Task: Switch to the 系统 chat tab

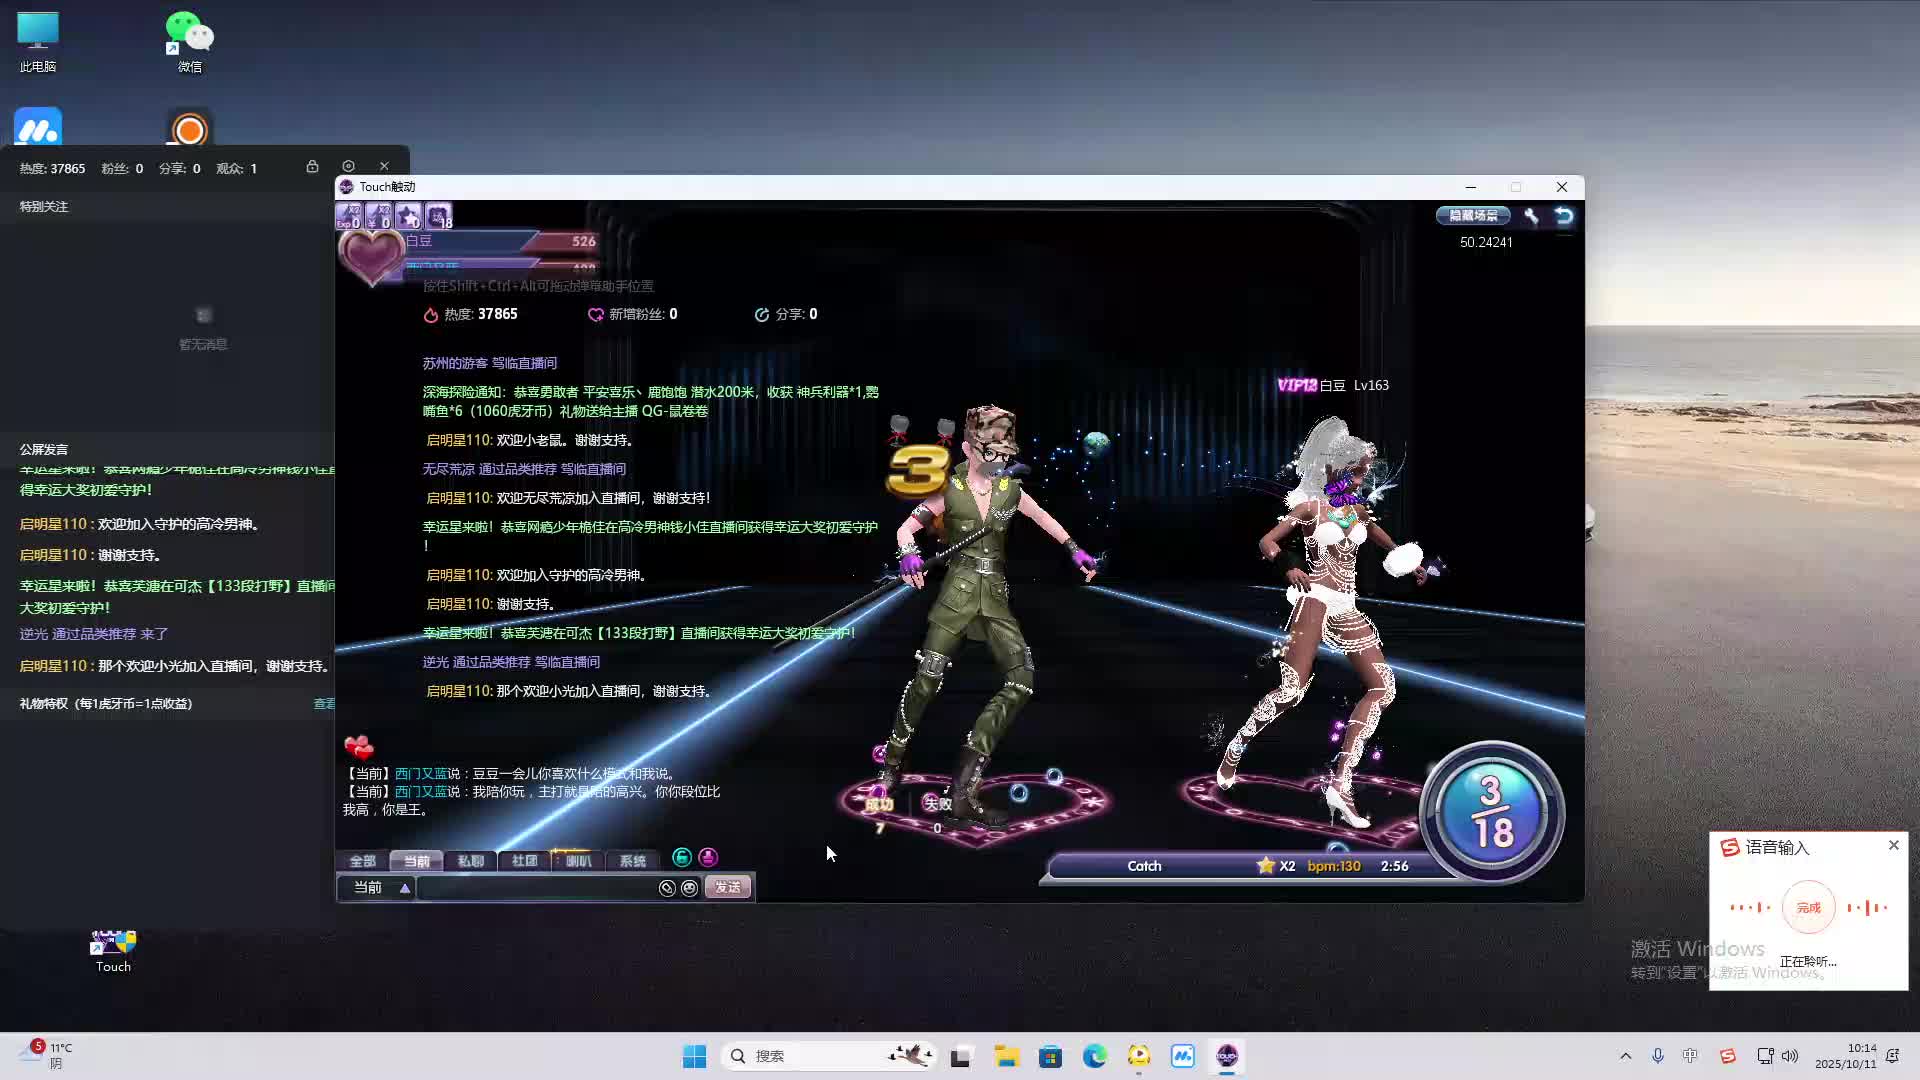Action: 632,861
